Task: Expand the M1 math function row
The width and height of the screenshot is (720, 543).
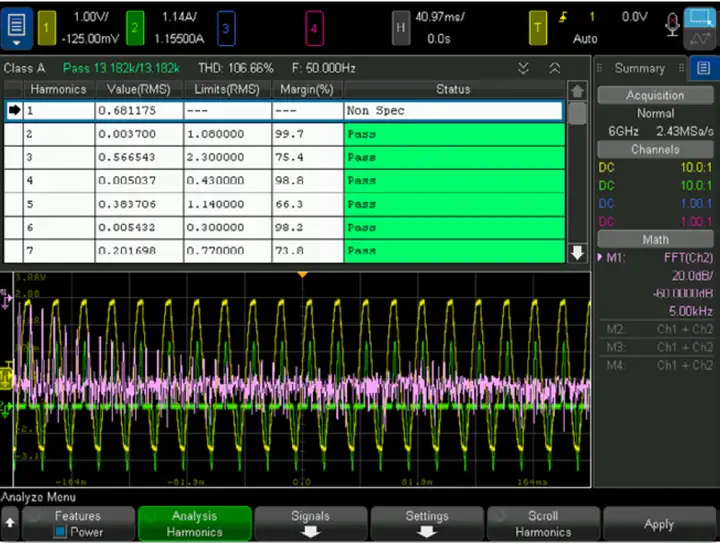Action: pyautogui.click(x=655, y=258)
